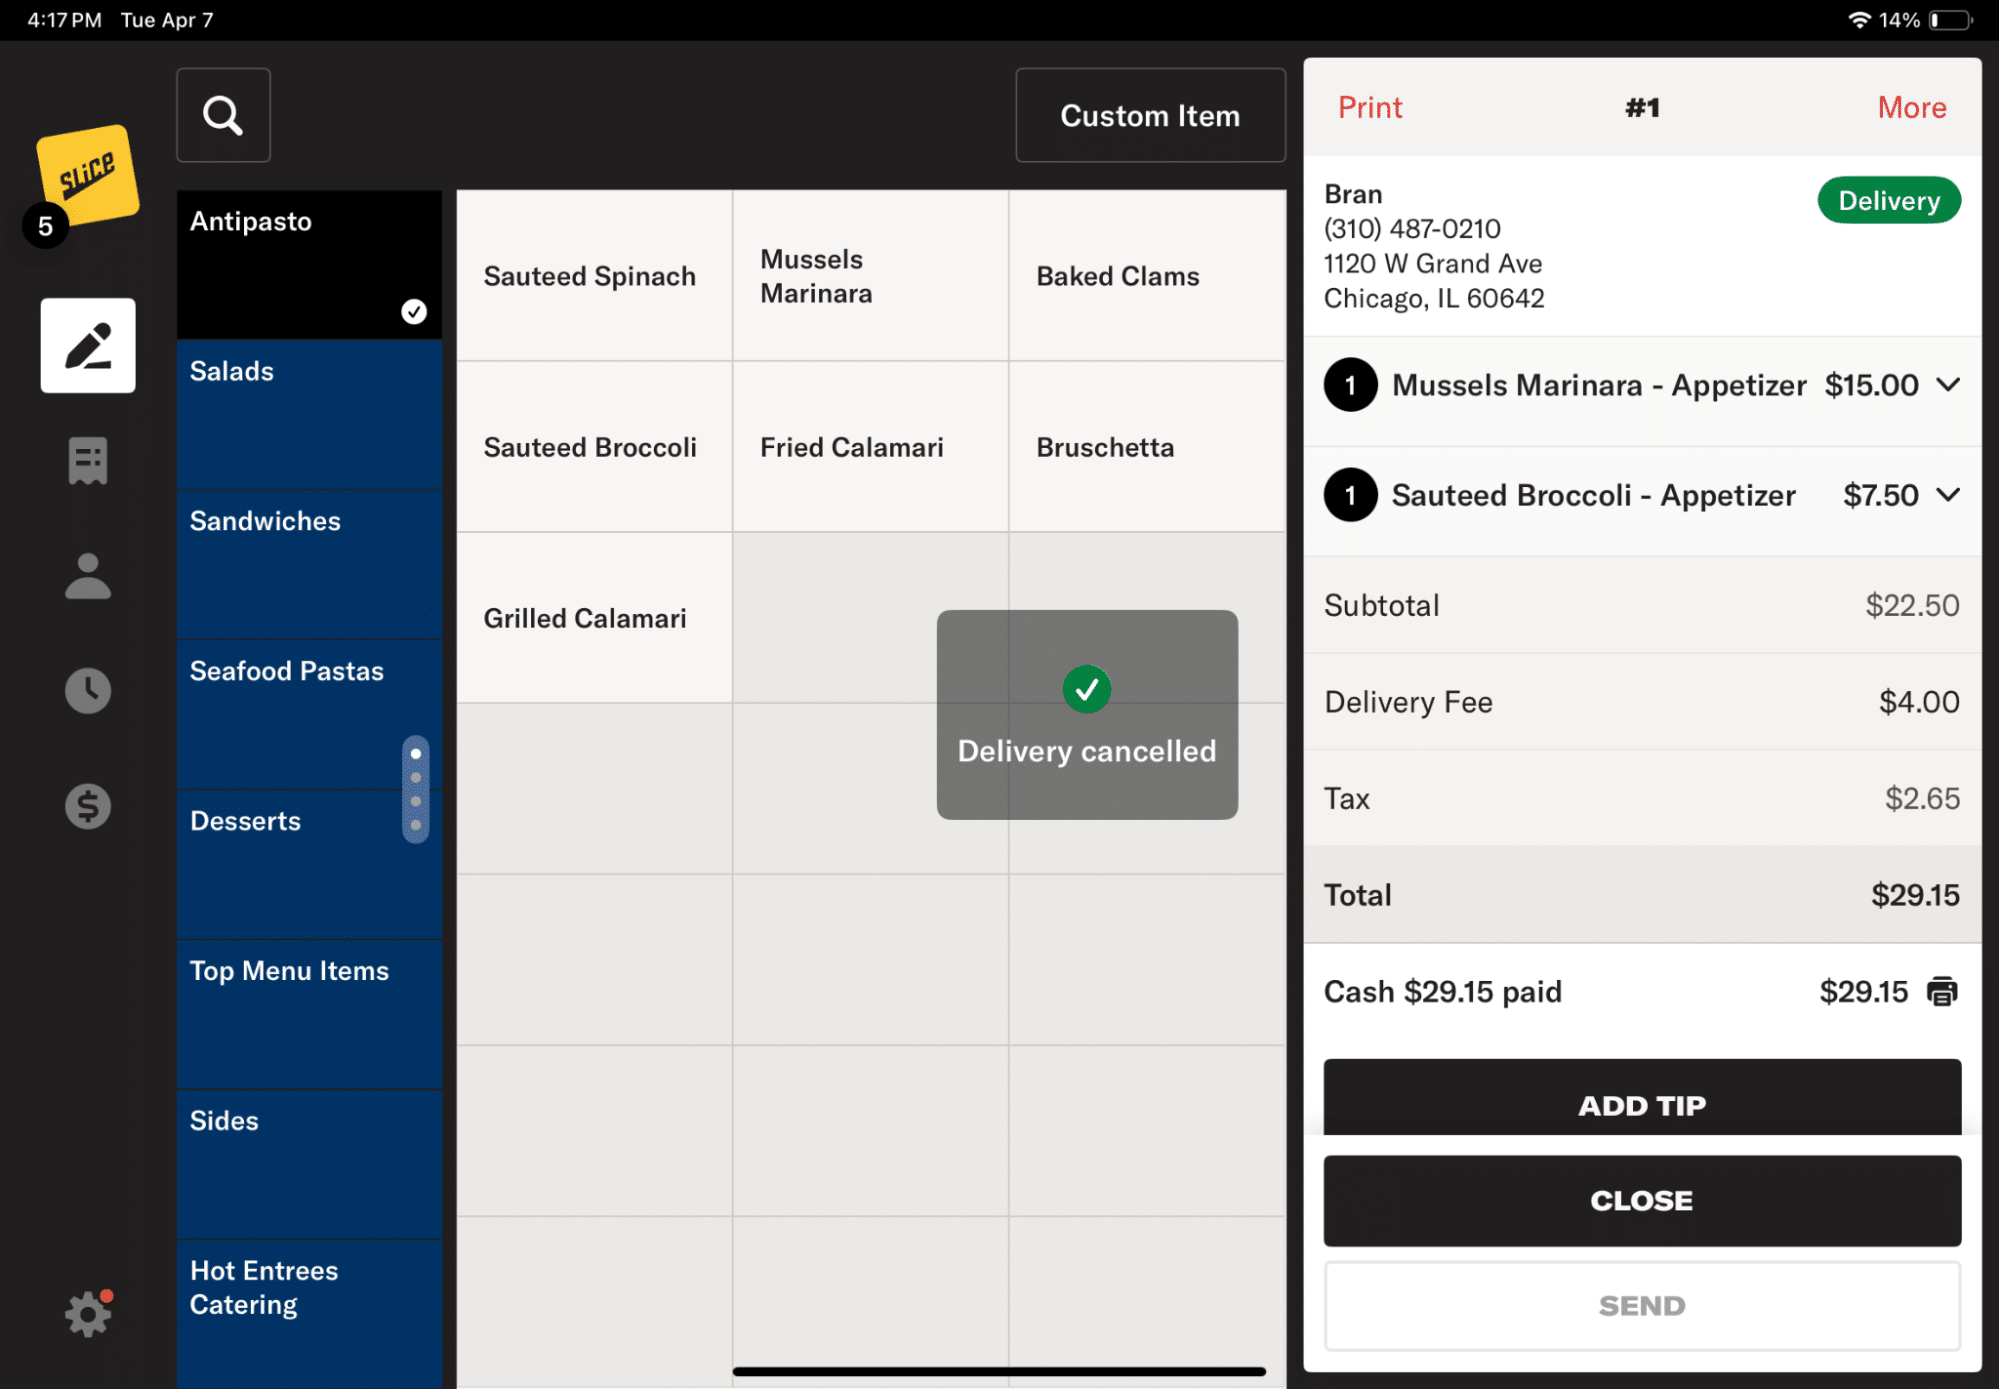Toggle the Antipasto category checkmark
Image resolution: width=1999 pixels, height=1389 pixels.
(414, 312)
